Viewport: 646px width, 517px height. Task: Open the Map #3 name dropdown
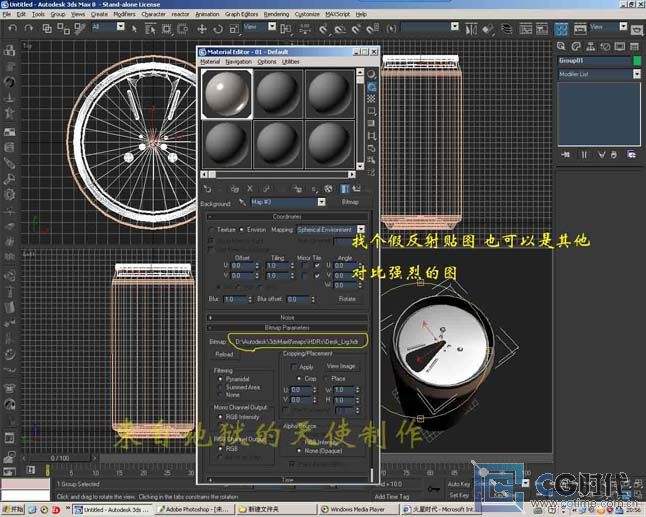click(x=321, y=202)
